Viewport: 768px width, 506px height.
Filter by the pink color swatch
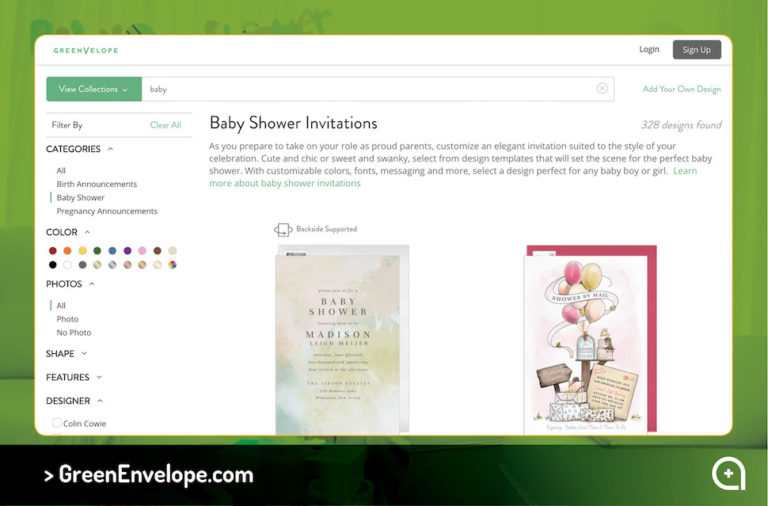click(142, 251)
